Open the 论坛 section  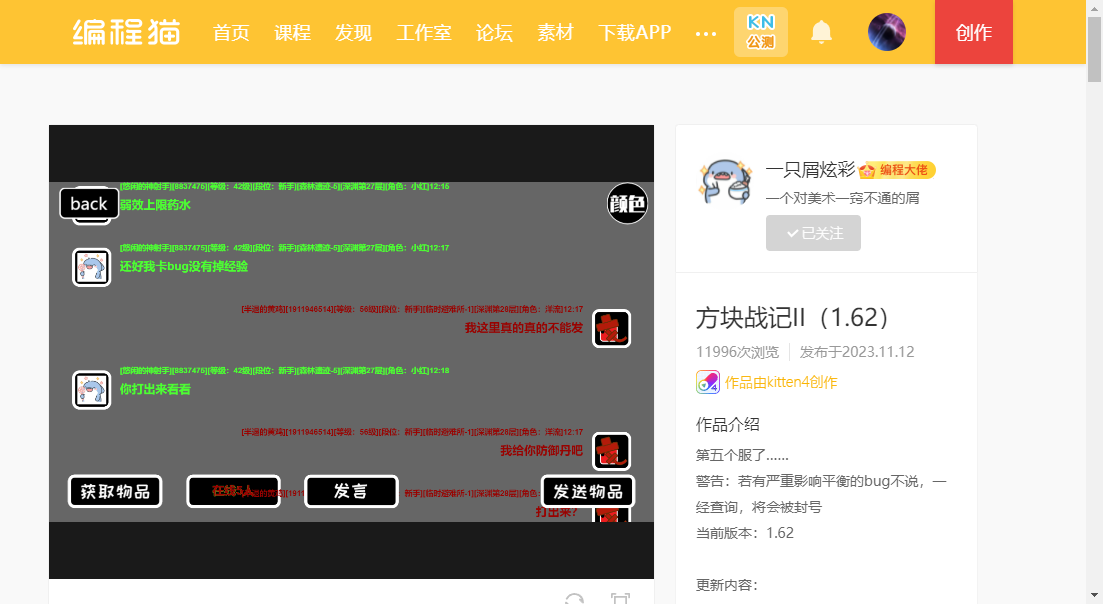pos(494,32)
